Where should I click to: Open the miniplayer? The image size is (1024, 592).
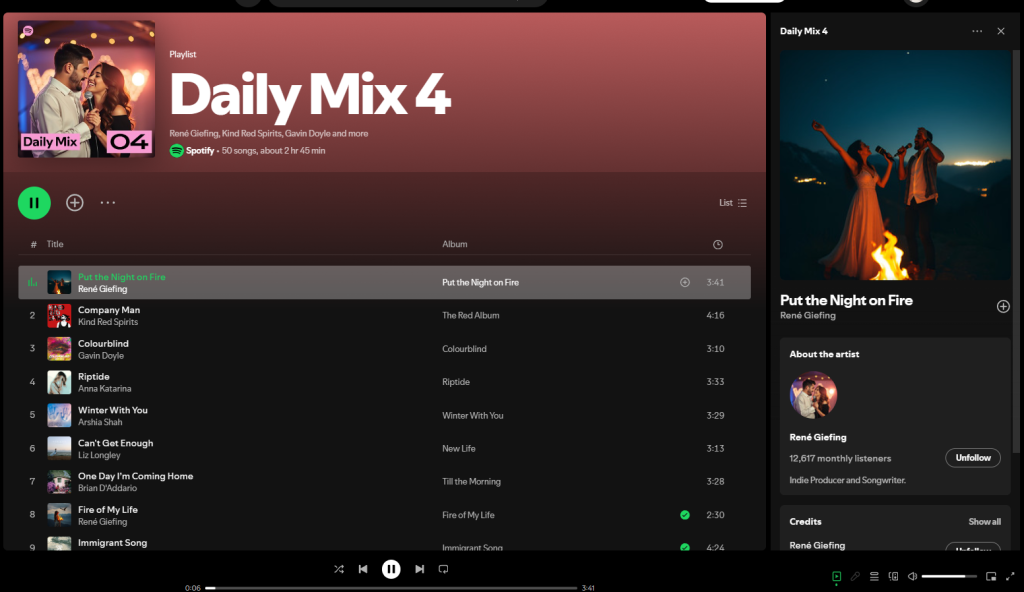(991, 576)
